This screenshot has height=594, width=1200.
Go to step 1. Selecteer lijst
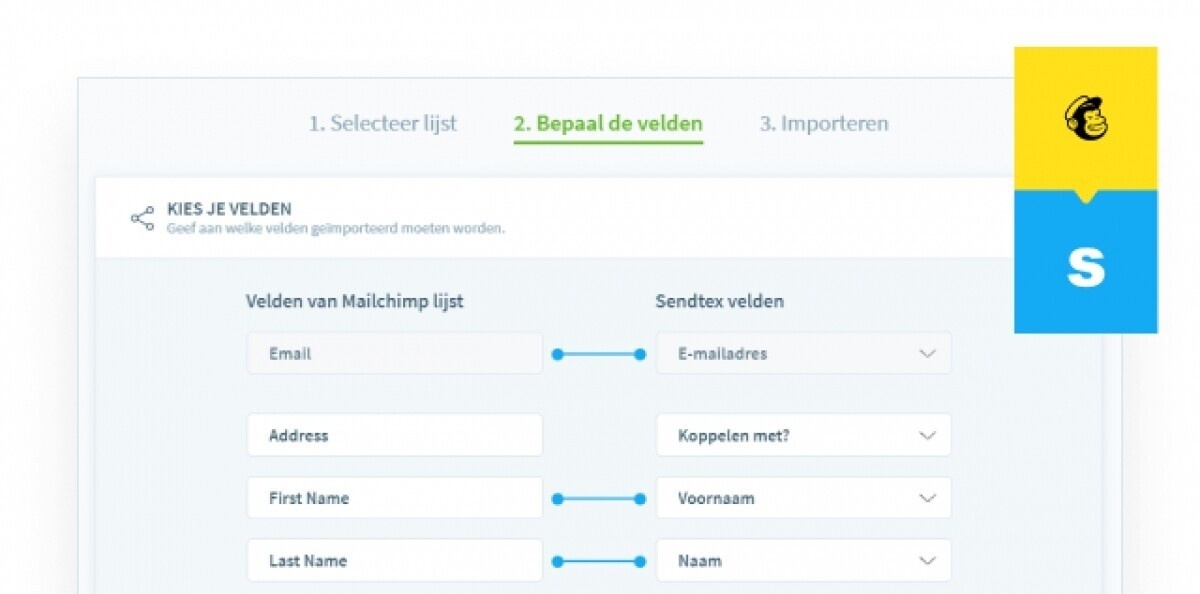(382, 124)
